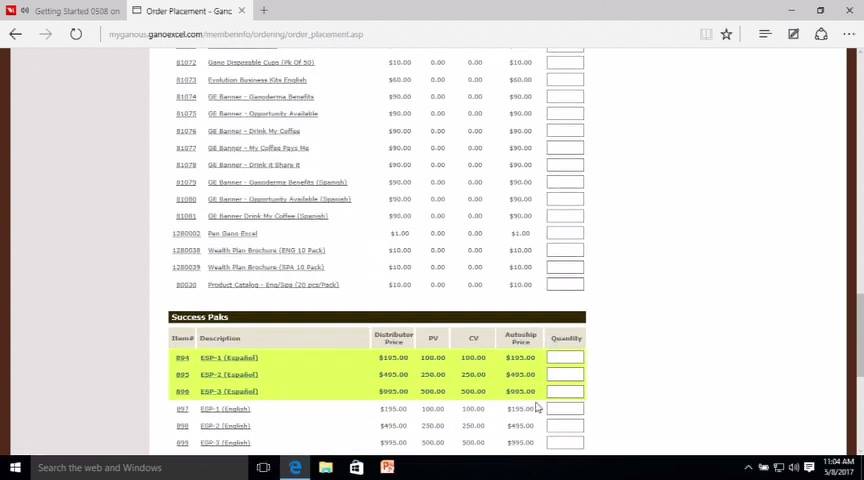Click item number 894

click(182, 358)
